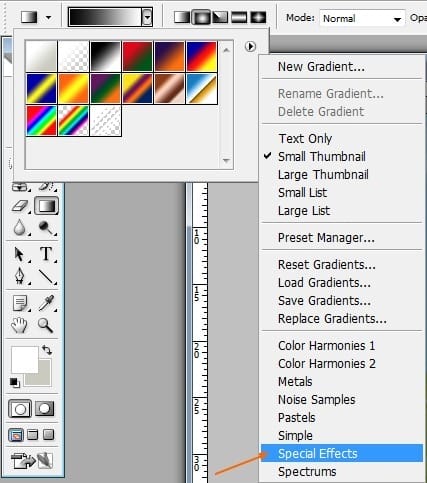Enable Quick Mask mode
Image resolution: width=427 pixels, height=483 pixels.
(45, 408)
